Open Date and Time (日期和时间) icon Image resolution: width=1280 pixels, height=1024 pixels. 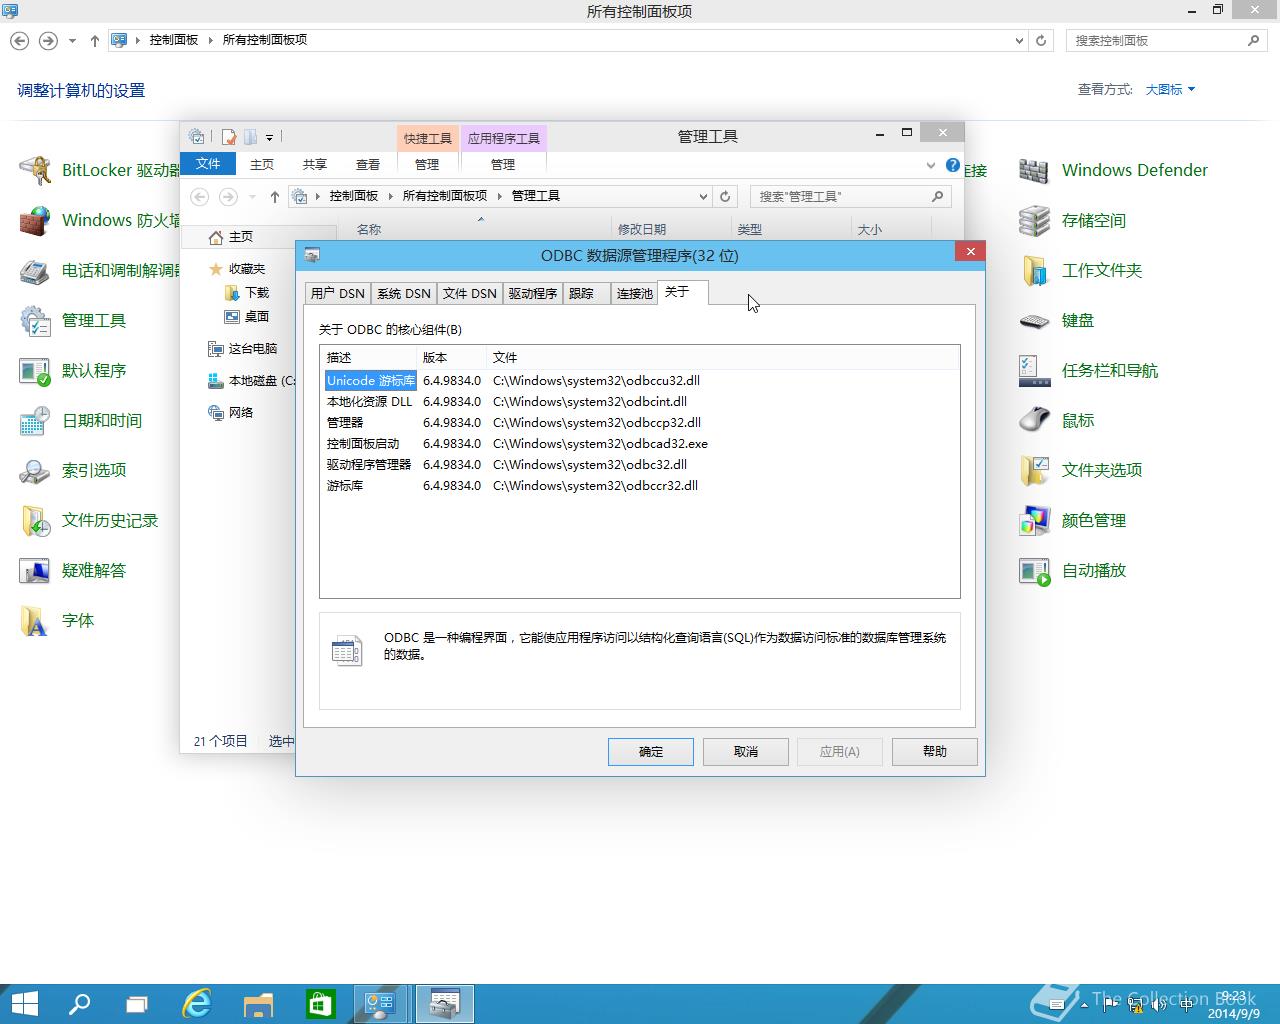pos(35,420)
